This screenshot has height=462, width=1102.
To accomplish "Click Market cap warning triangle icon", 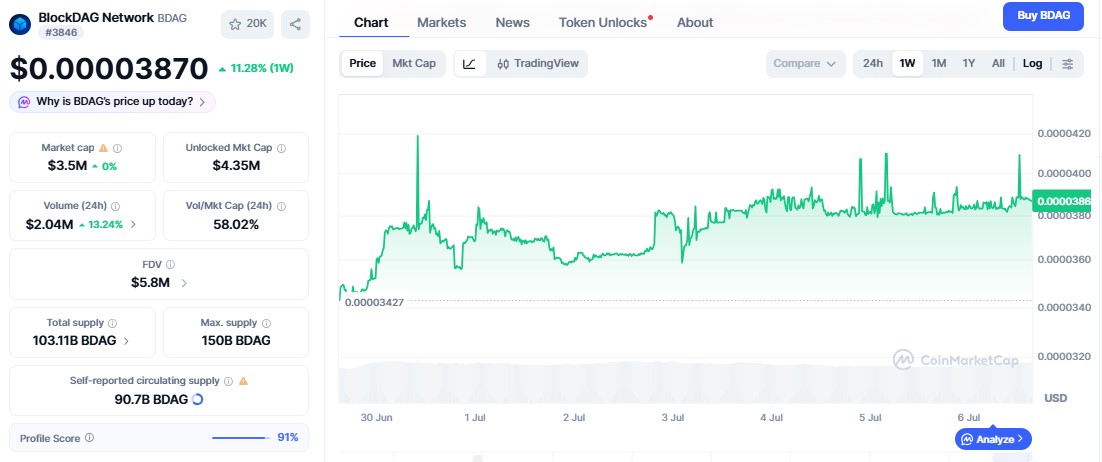I will coord(103,148).
